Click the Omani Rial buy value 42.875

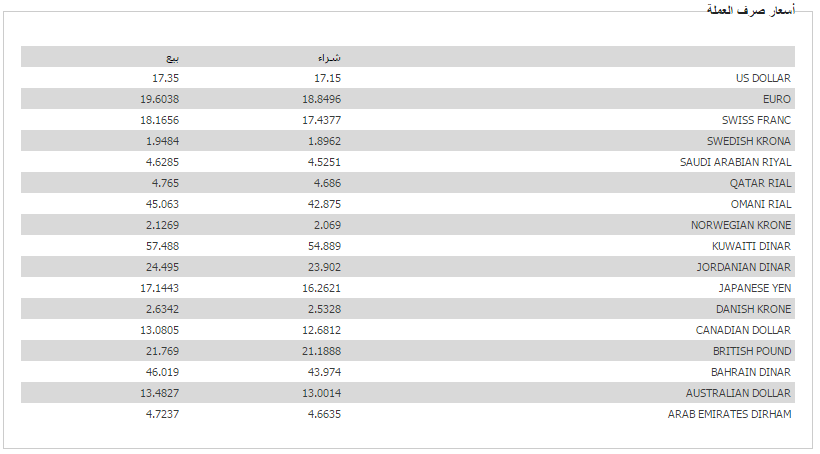click(324, 204)
